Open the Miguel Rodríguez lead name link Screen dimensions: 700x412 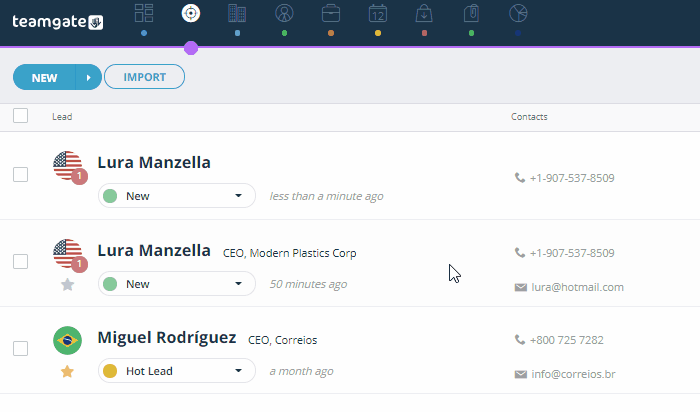coord(167,337)
